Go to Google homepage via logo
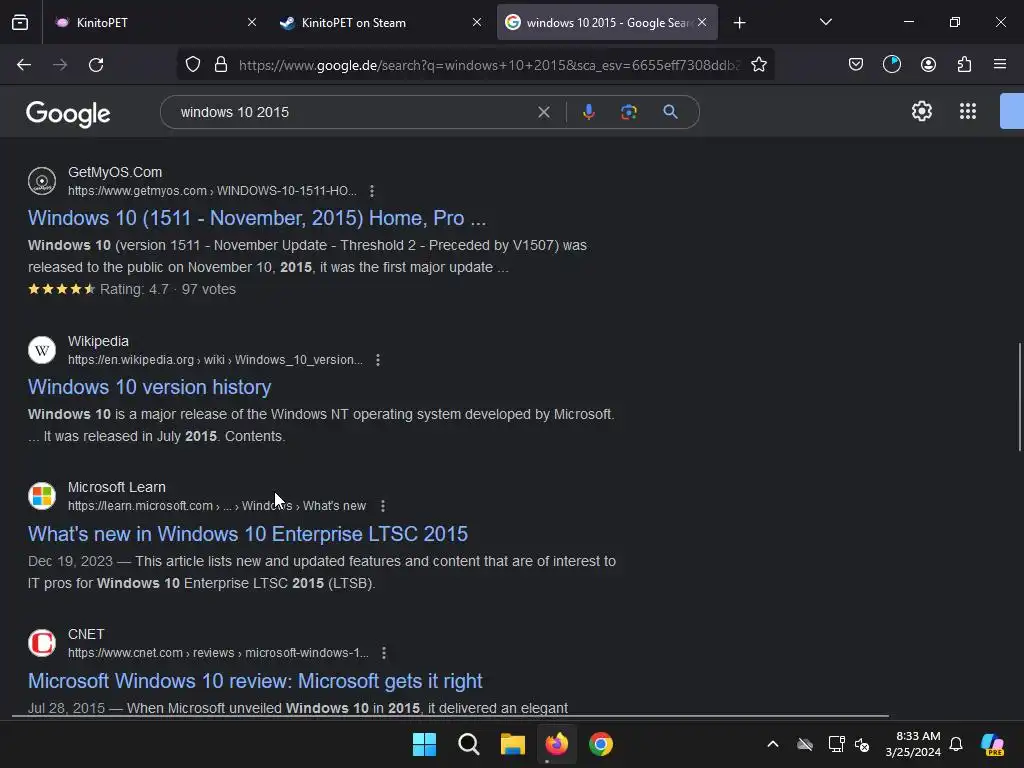The width and height of the screenshot is (1024, 768). point(68,114)
